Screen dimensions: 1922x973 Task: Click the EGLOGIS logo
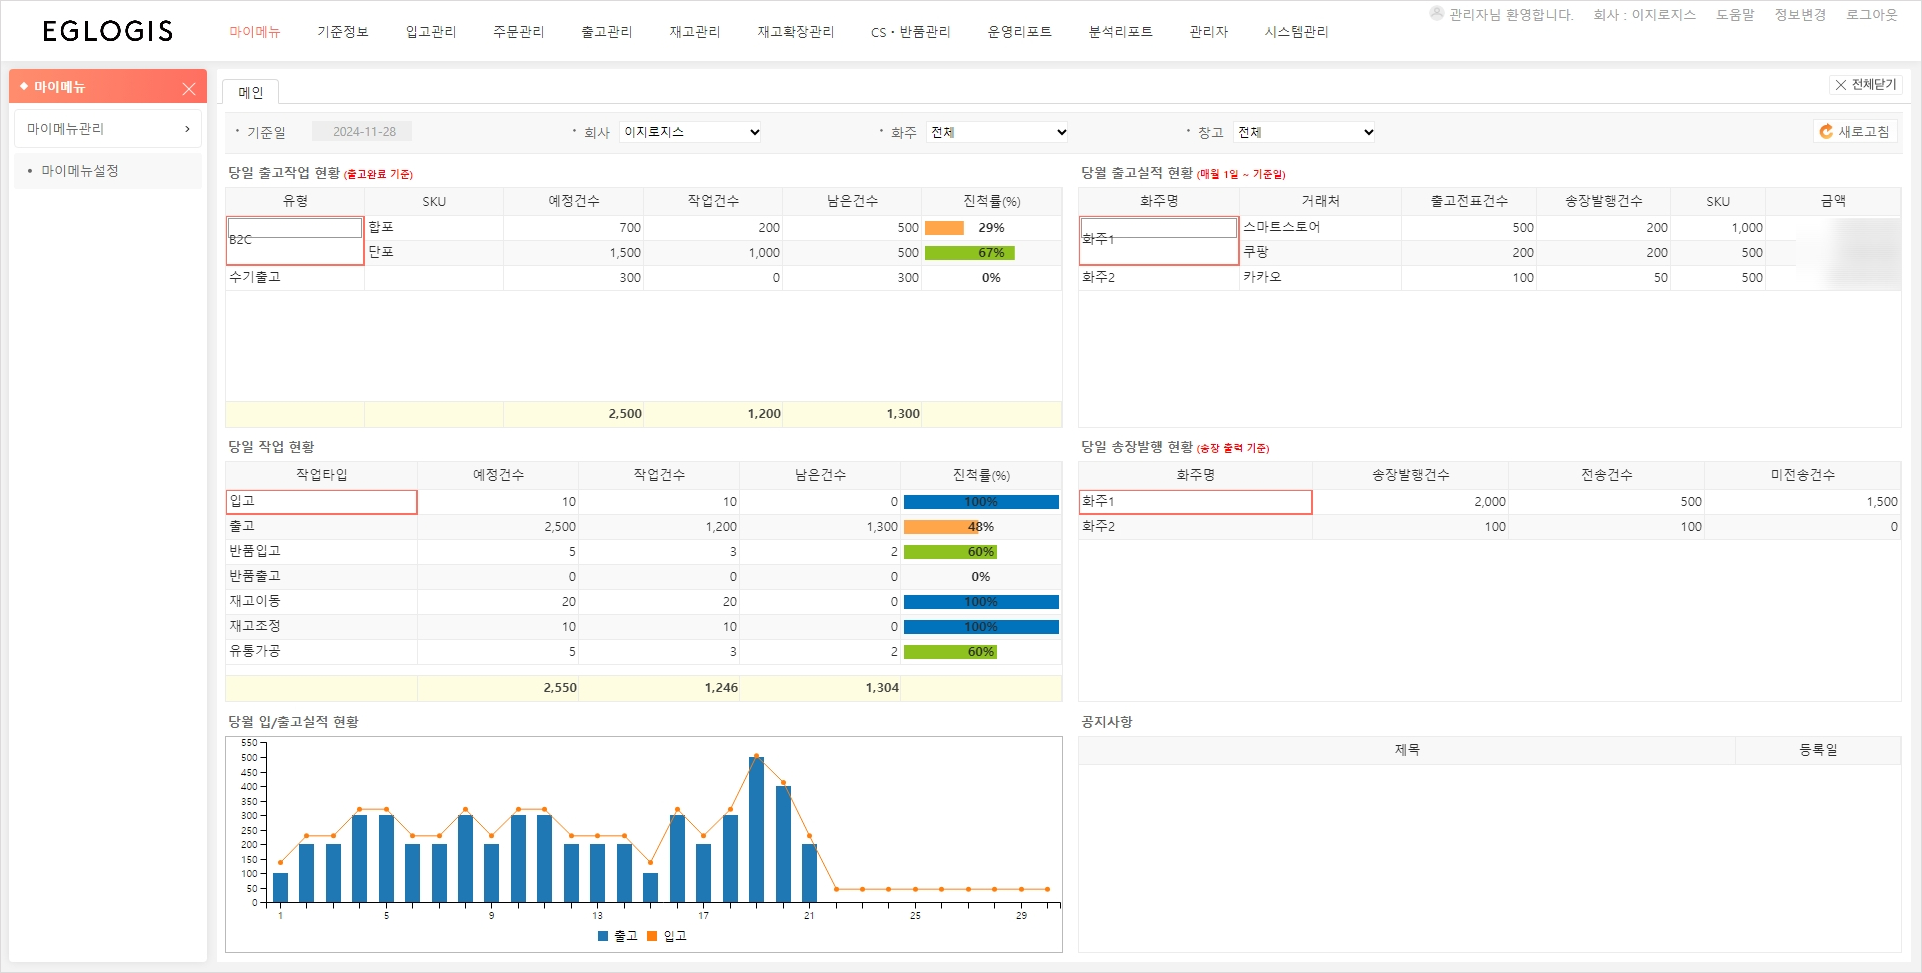[x=108, y=32]
